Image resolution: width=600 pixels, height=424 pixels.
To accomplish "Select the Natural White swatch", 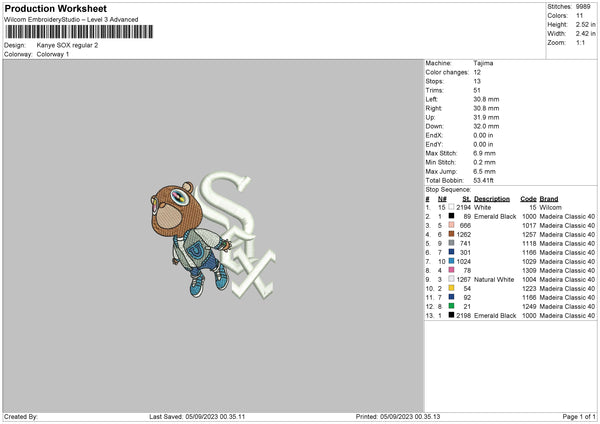I will [x=451, y=279].
